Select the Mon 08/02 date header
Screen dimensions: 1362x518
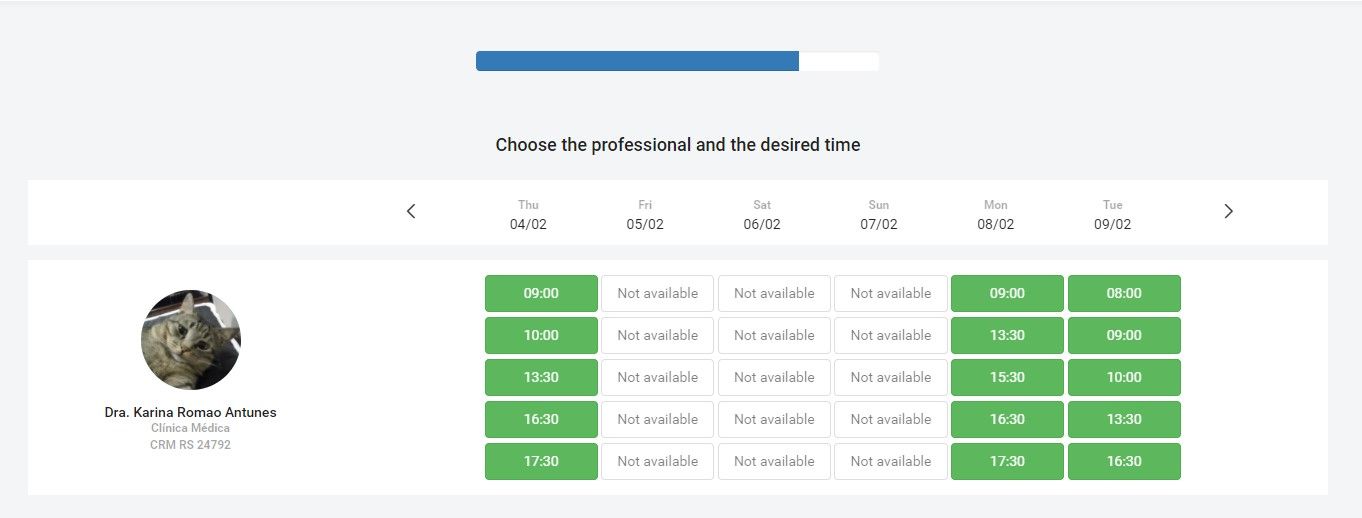click(x=996, y=215)
